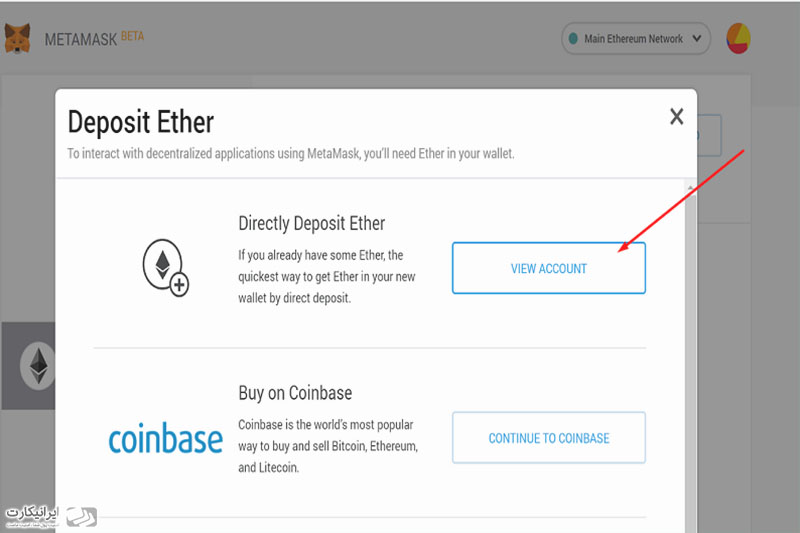The image size is (800, 533).
Task: Click the Deposit Ether dialog title
Action: pos(141,122)
